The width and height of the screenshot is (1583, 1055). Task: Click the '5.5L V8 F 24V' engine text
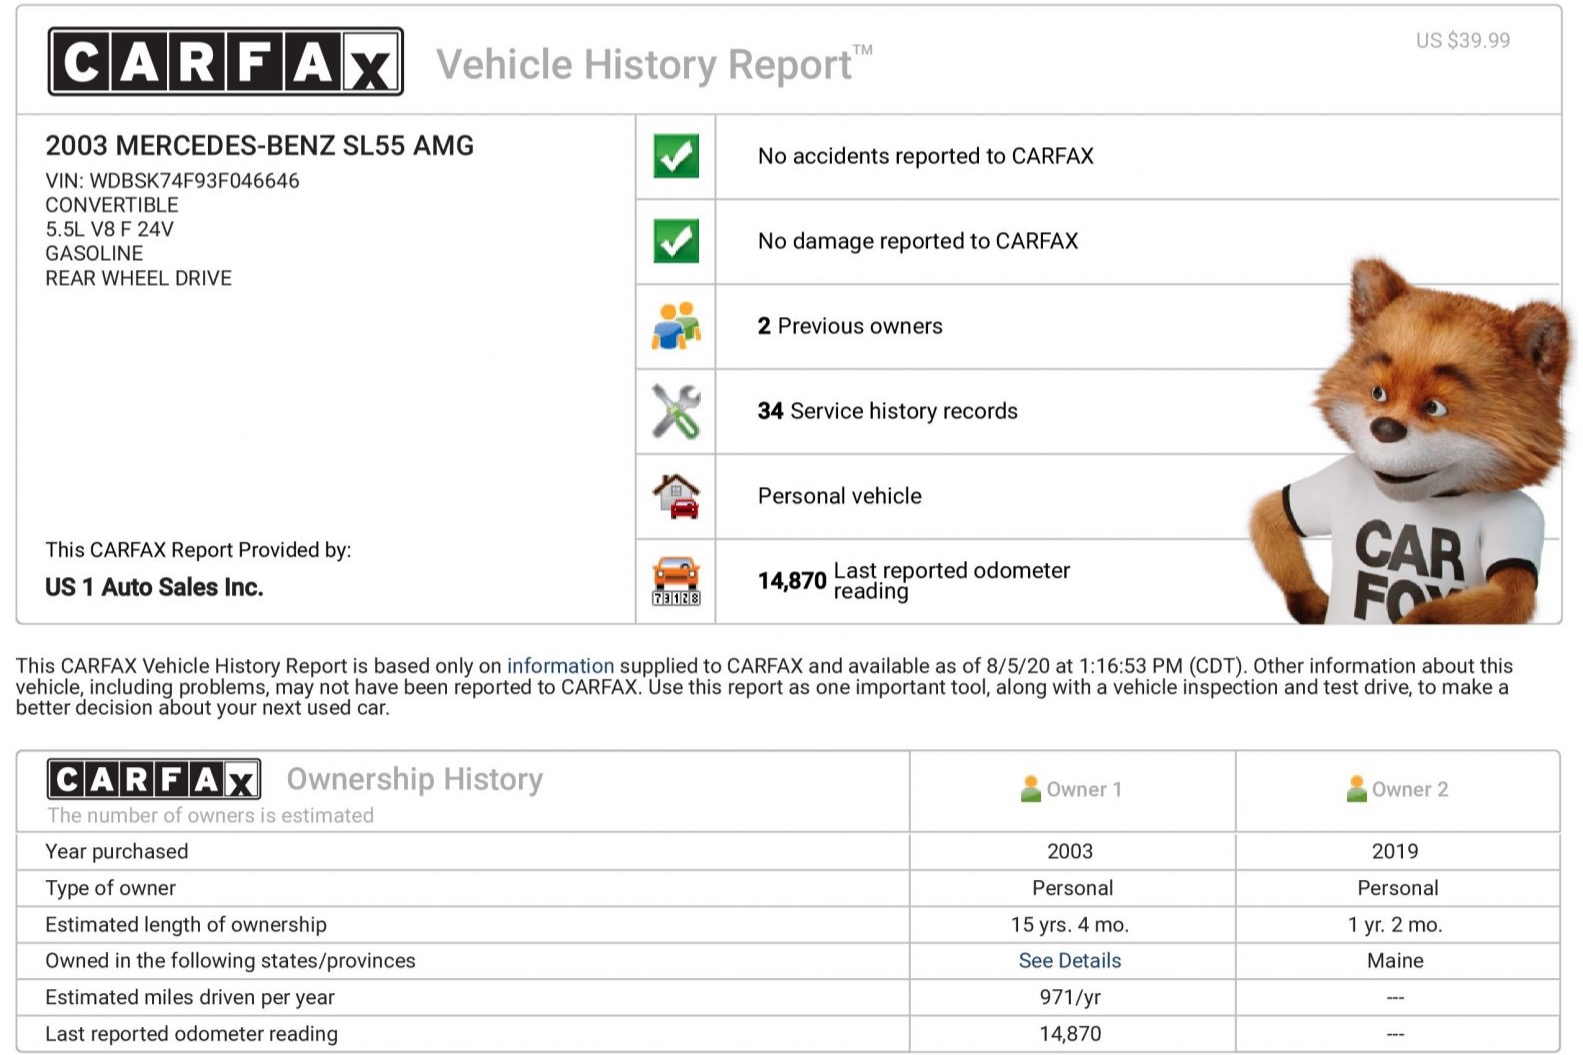(x=109, y=229)
